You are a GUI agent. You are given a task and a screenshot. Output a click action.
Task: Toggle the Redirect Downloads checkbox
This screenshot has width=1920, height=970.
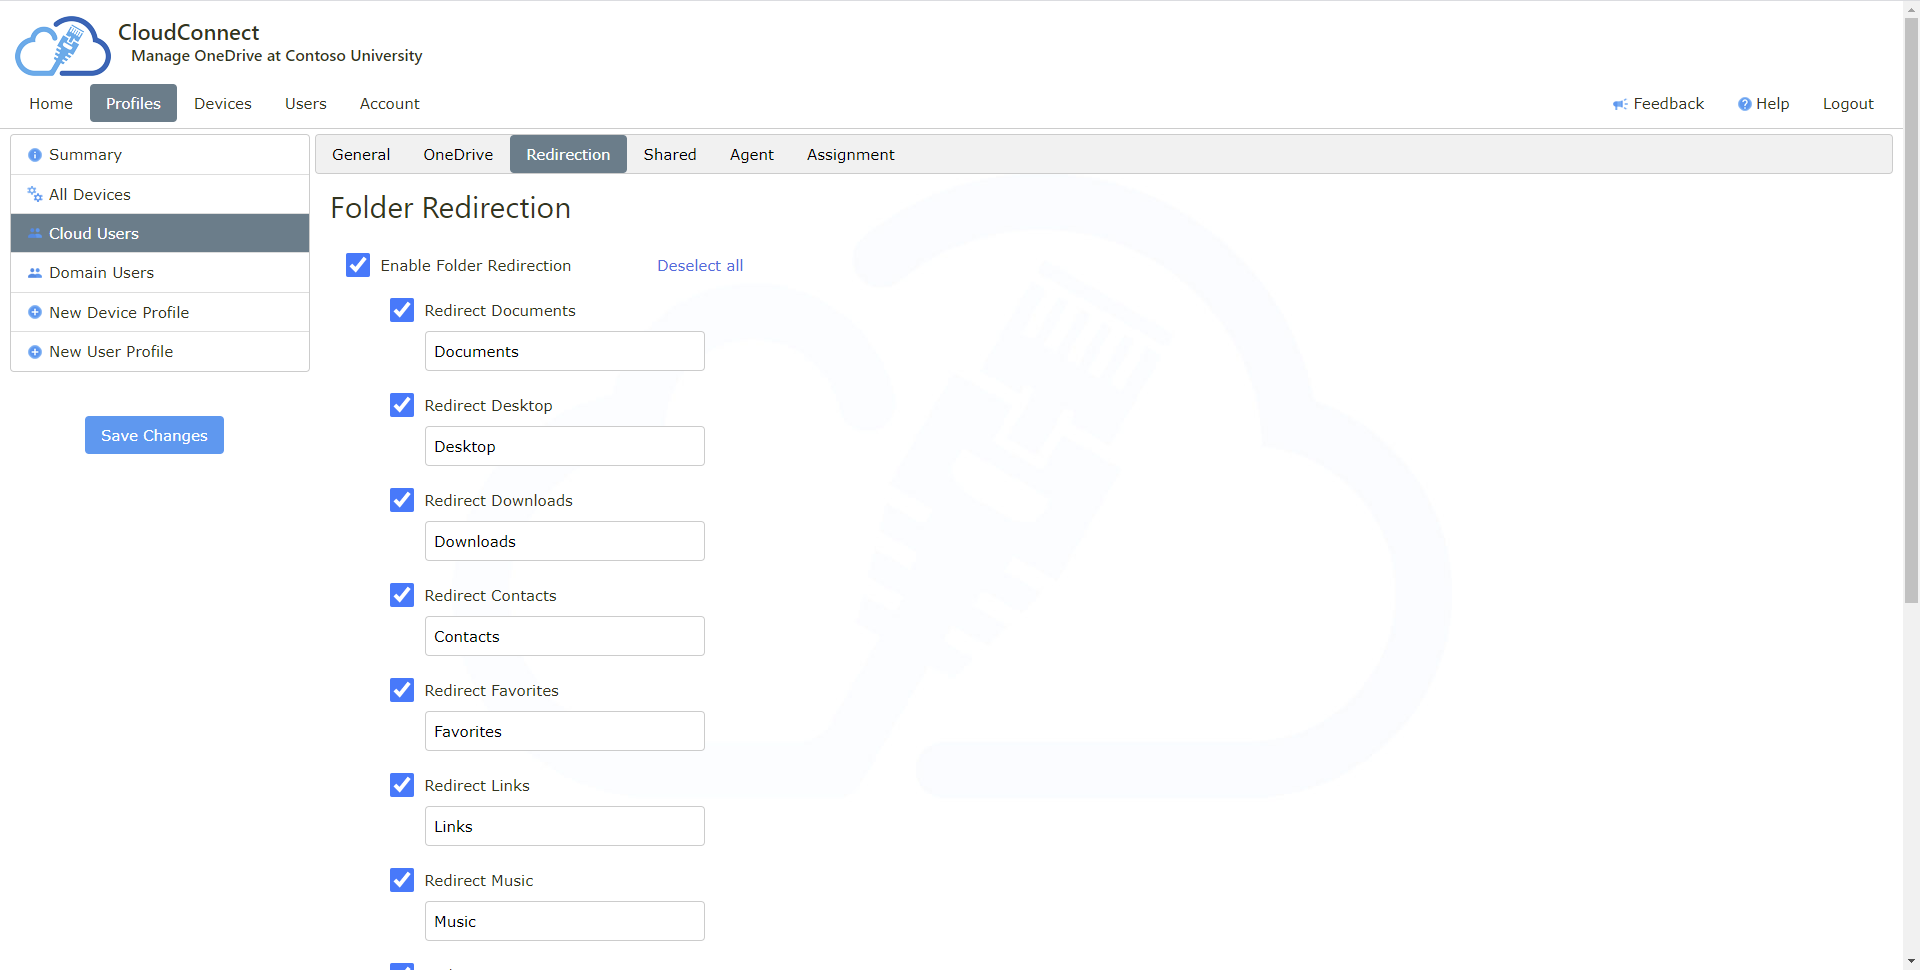402,500
